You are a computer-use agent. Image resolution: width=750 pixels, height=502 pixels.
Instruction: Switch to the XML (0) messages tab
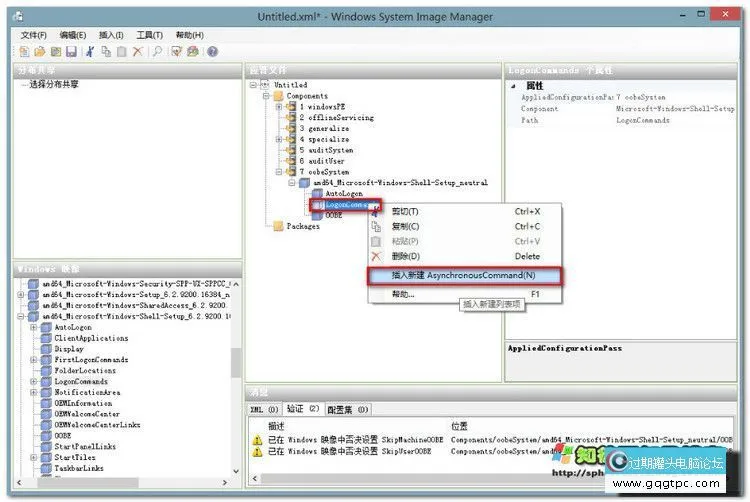click(x=265, y=410)
